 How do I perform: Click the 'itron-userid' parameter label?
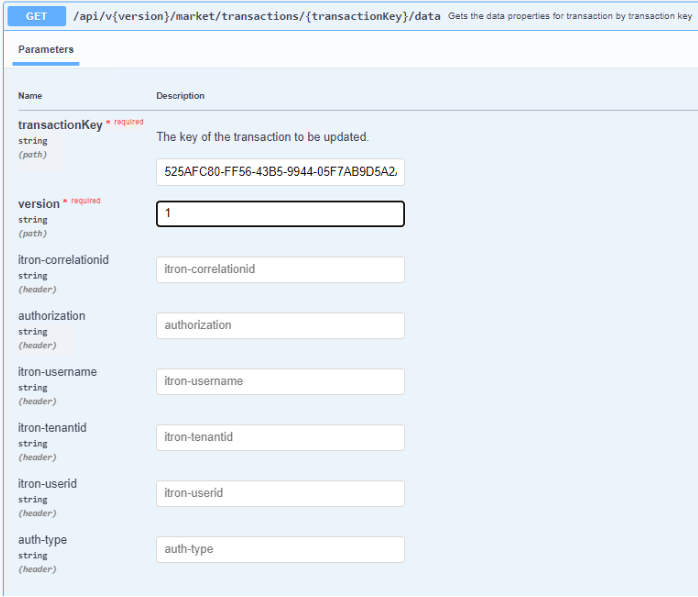47,483
